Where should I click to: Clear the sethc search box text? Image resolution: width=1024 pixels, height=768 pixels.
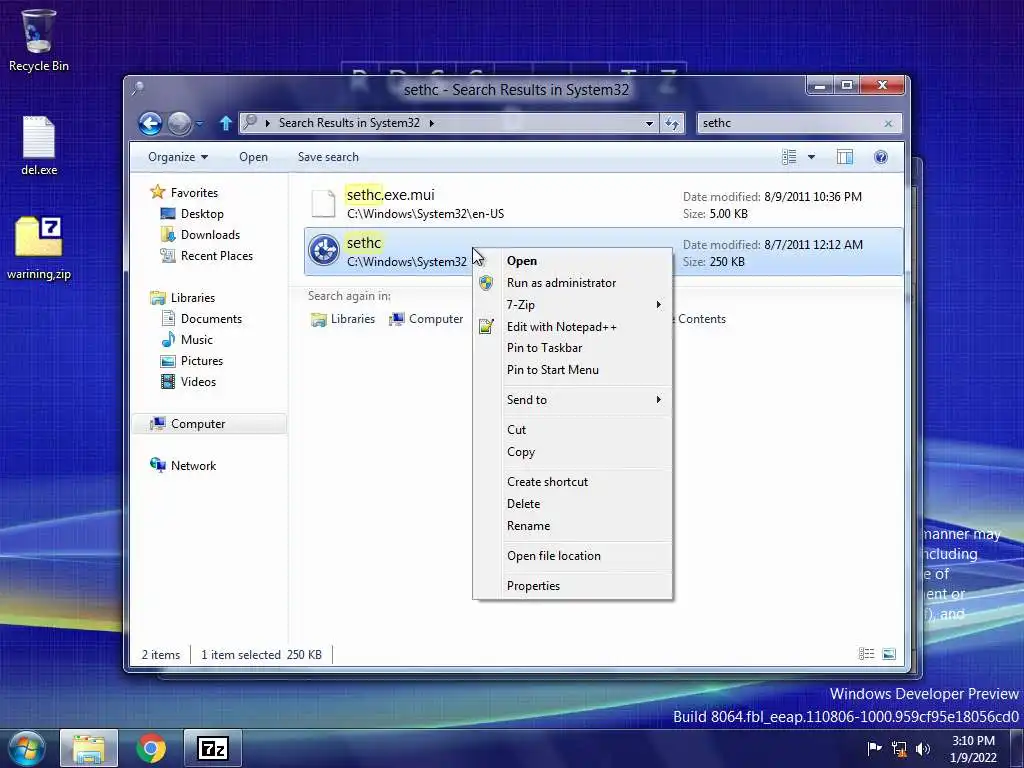point(888,123)
